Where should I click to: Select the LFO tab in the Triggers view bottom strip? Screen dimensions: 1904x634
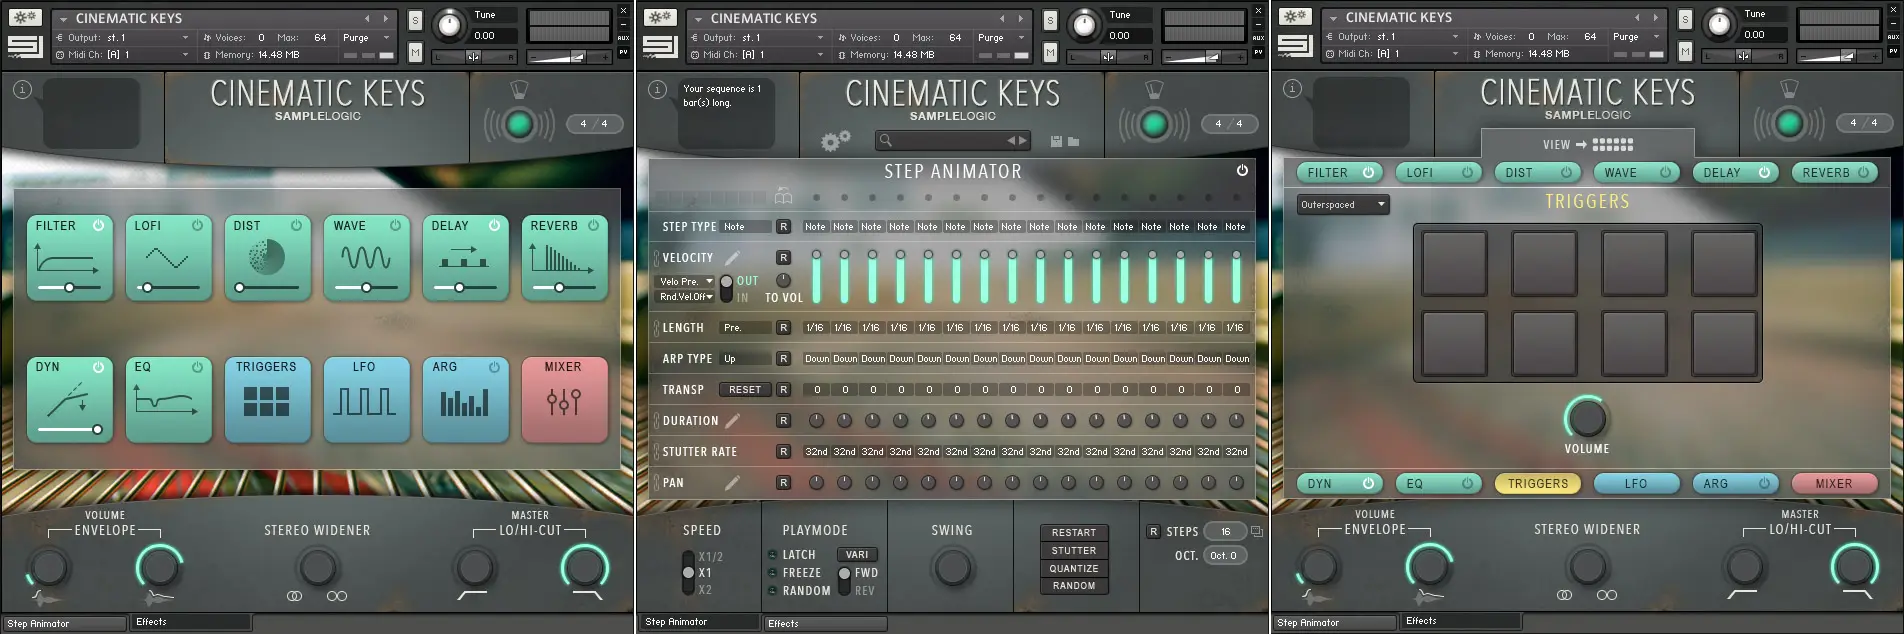click(x=1636, y=484)
